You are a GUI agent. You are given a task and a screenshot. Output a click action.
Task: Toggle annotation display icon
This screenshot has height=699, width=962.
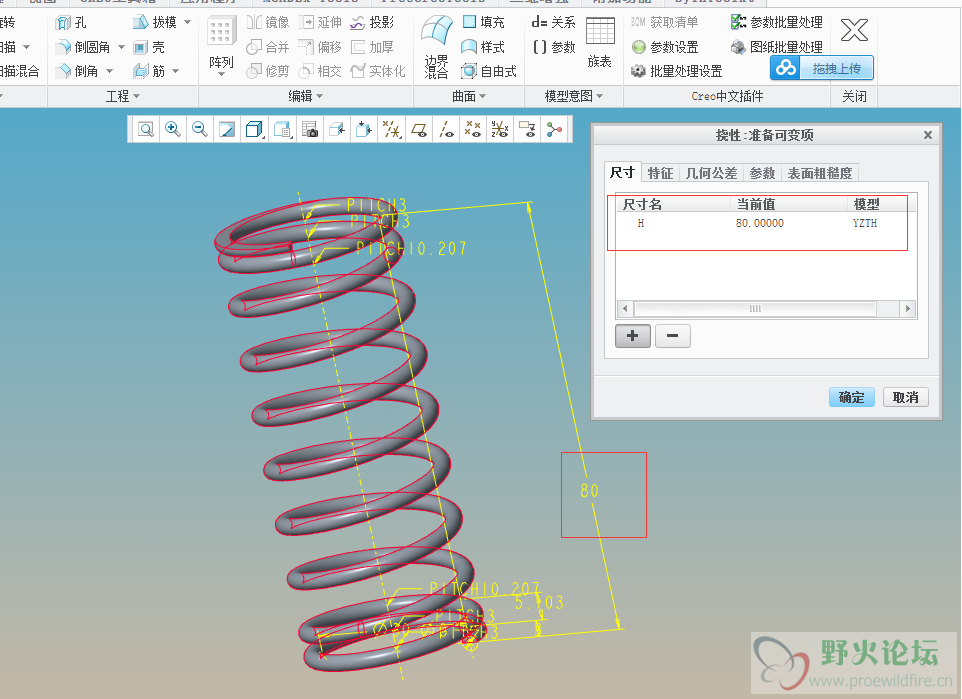click(527, 129)
